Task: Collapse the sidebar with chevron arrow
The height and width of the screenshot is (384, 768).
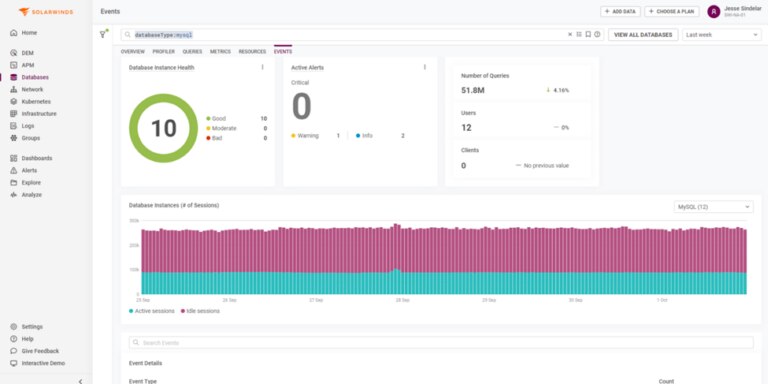Action: [80, 381]
